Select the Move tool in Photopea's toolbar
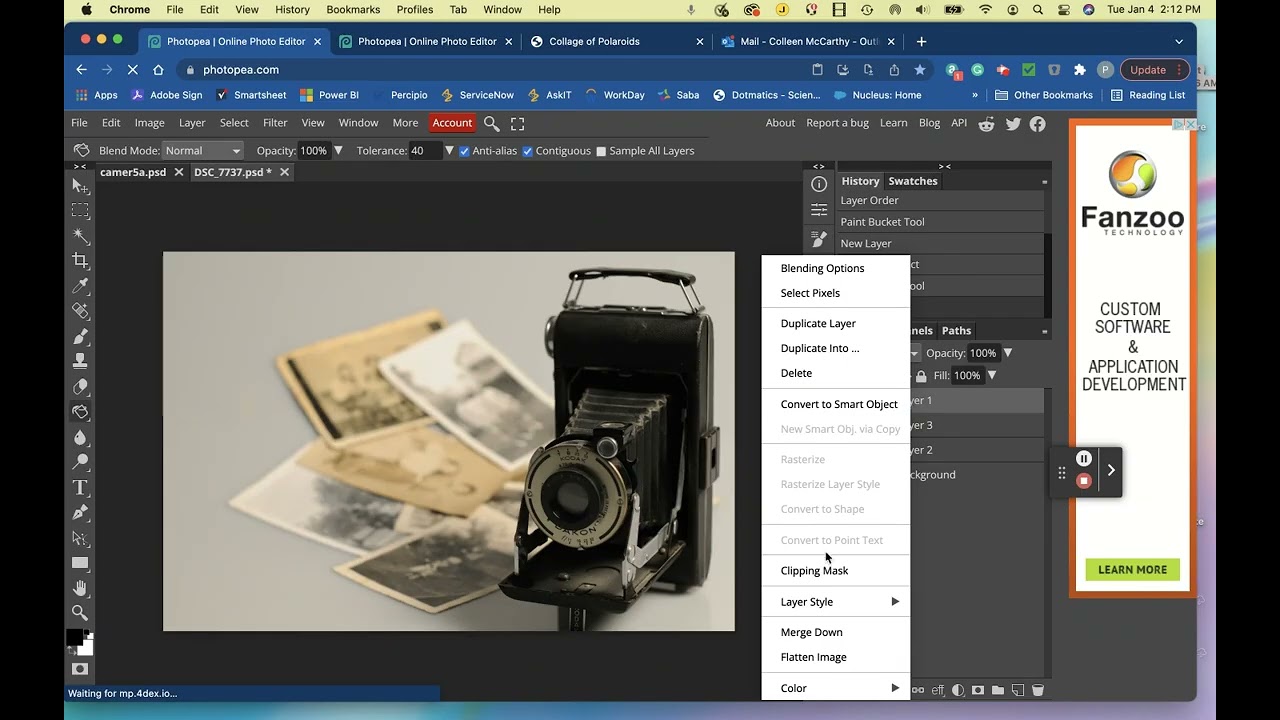 tap(80, 186)
